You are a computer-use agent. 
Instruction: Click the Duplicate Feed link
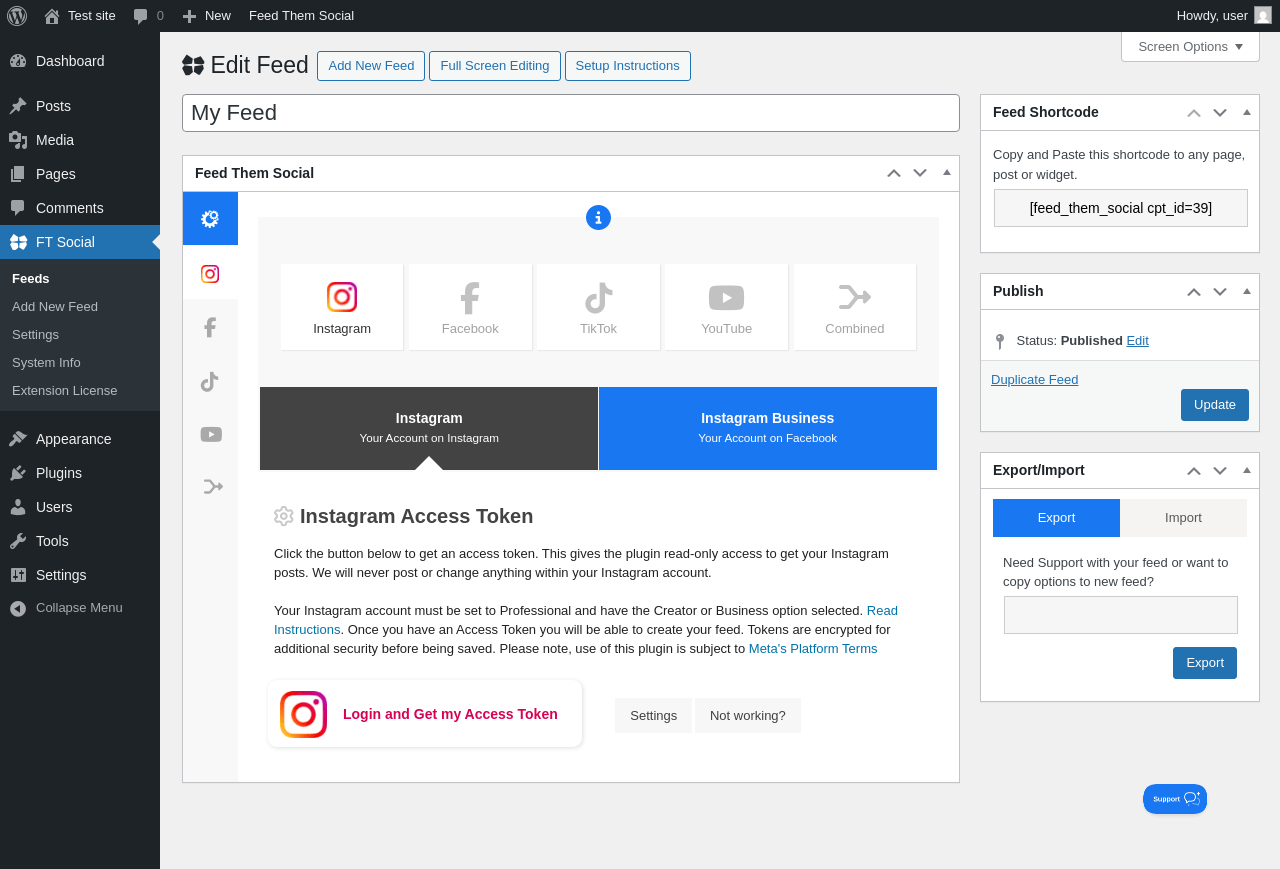point(1034,379)
